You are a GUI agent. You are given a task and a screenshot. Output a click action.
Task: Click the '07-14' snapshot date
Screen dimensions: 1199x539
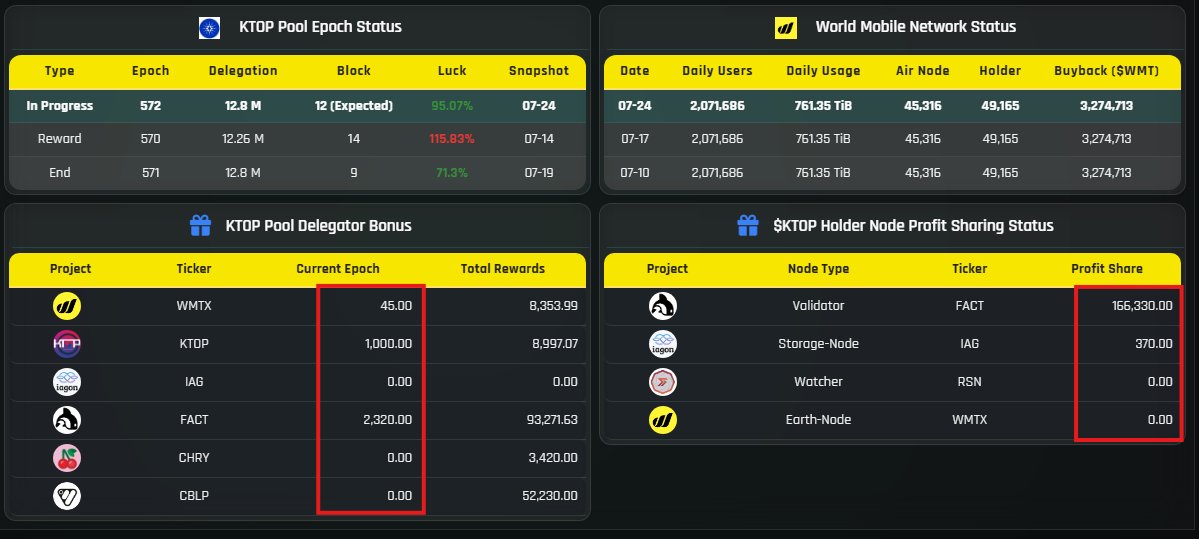click(x=539, y=139)
